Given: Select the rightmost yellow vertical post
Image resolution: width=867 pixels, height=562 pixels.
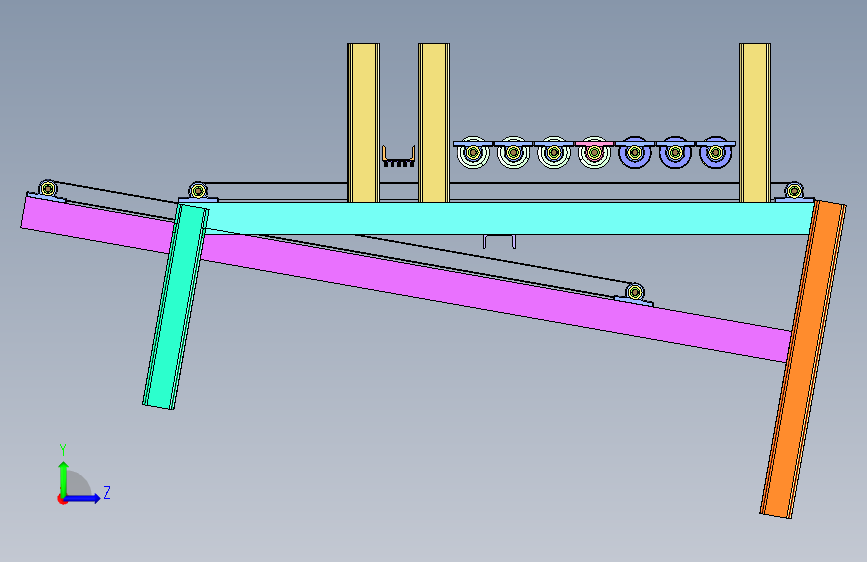Looking at the screenshot, I should click(755, 123).
